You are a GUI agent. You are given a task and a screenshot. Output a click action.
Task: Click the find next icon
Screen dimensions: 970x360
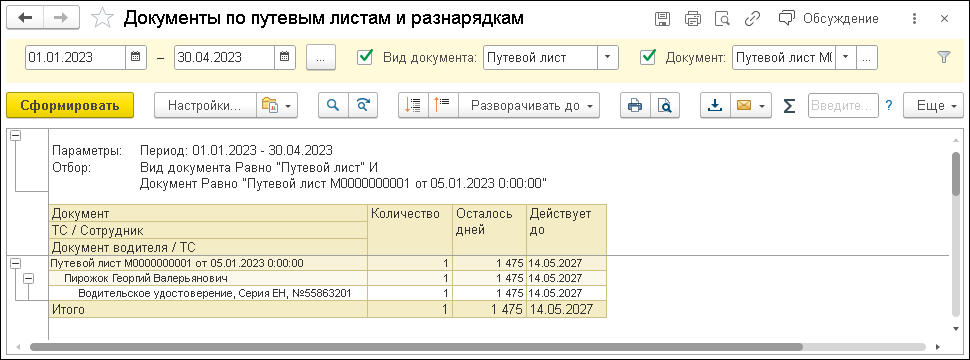point(363,106)
